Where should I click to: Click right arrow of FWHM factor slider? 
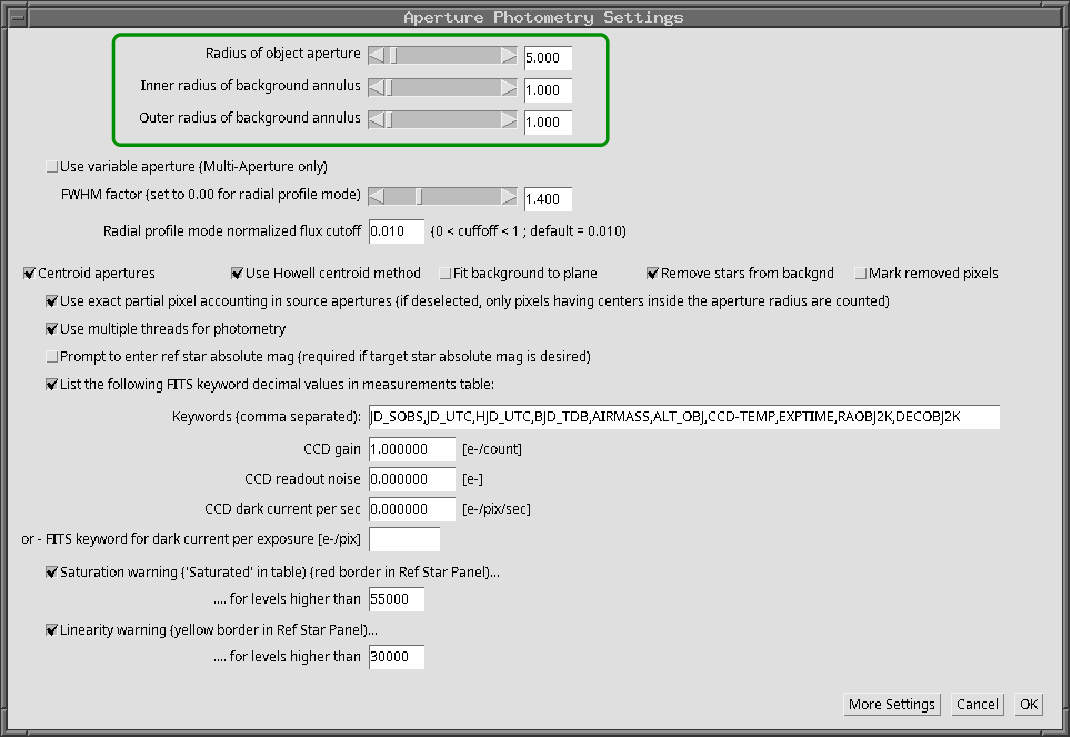(509, 196)
